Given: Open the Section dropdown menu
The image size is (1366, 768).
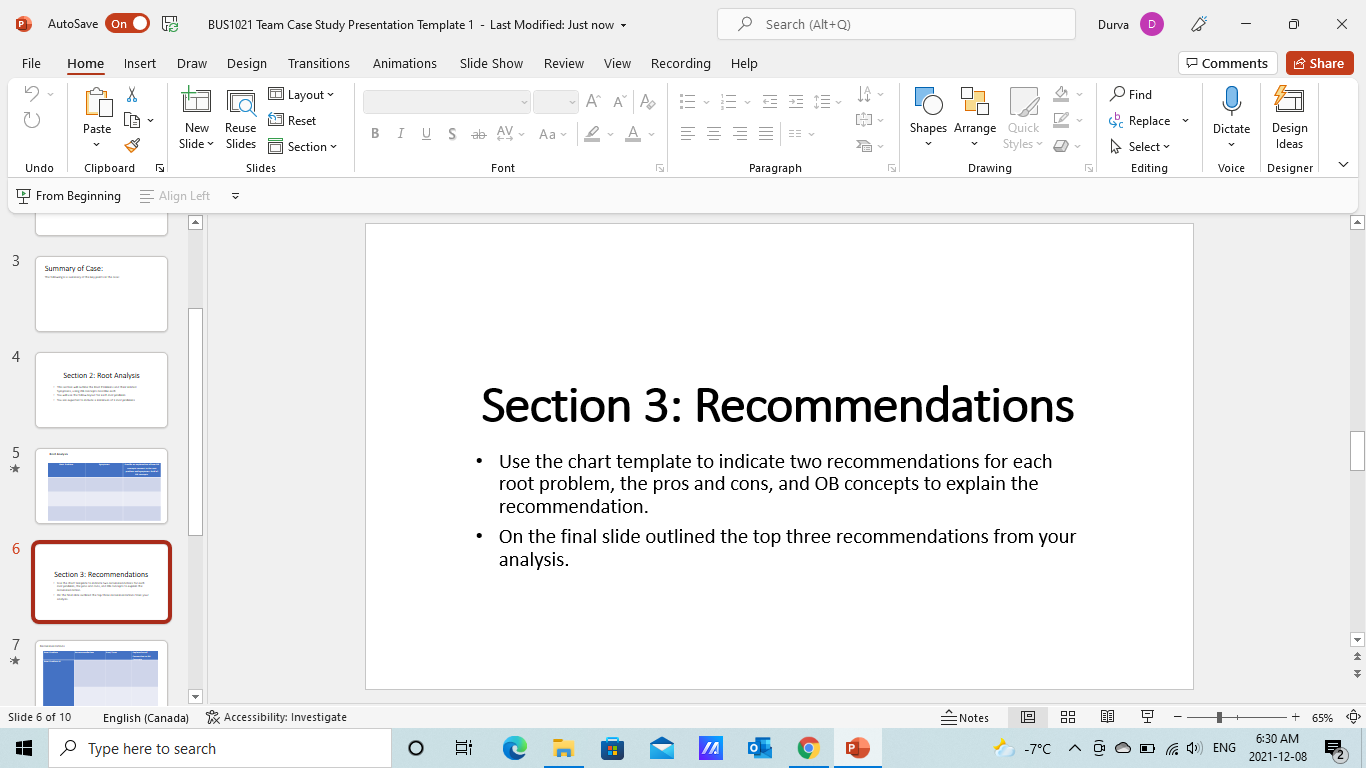Looking at the screenshot, I should pyautogui.click(x=303, y=147).
